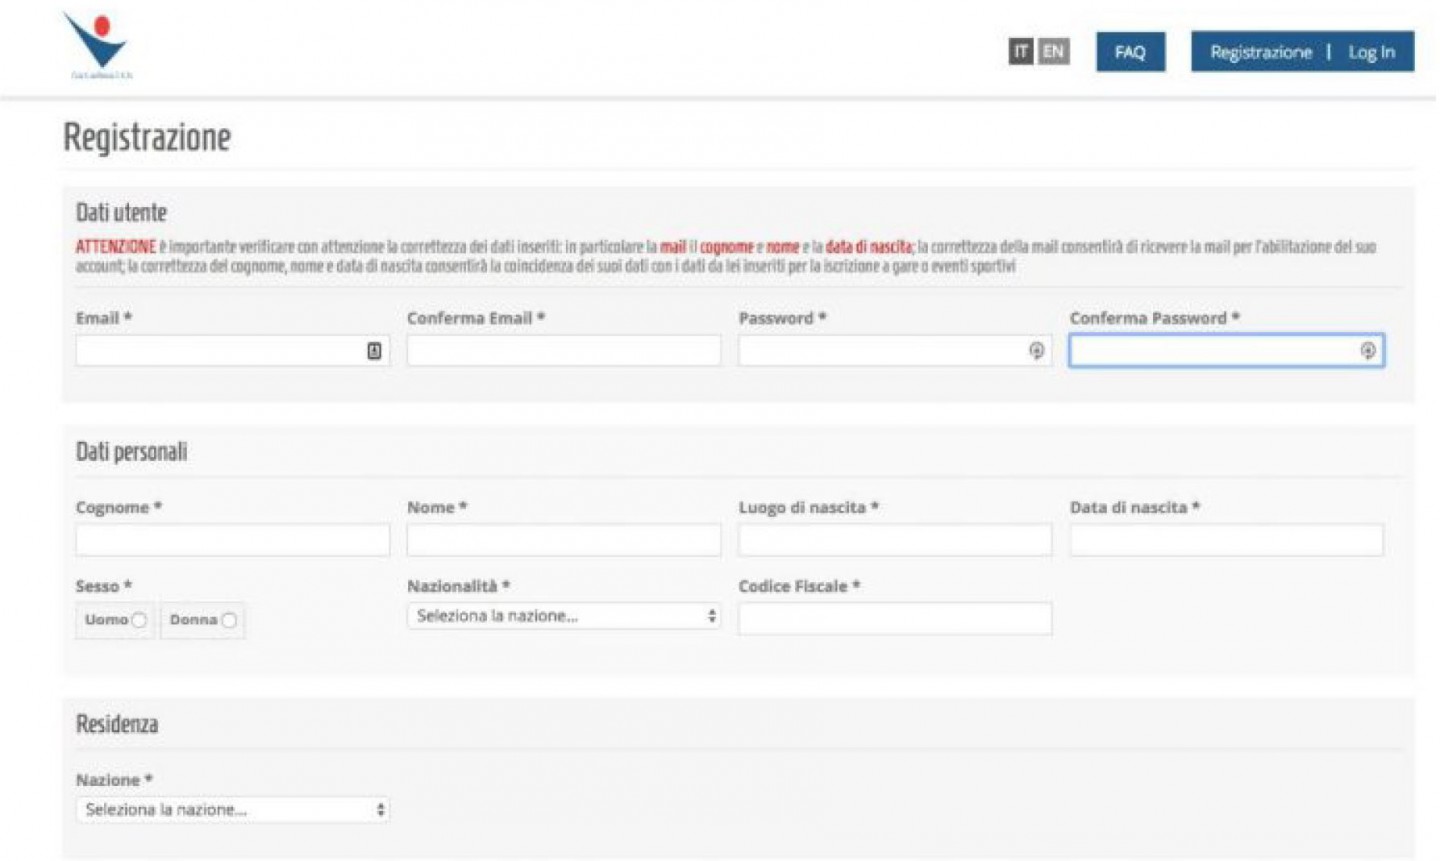Click the Registrazione page heading
1440x861 pixels.
[x=147, y=138]
